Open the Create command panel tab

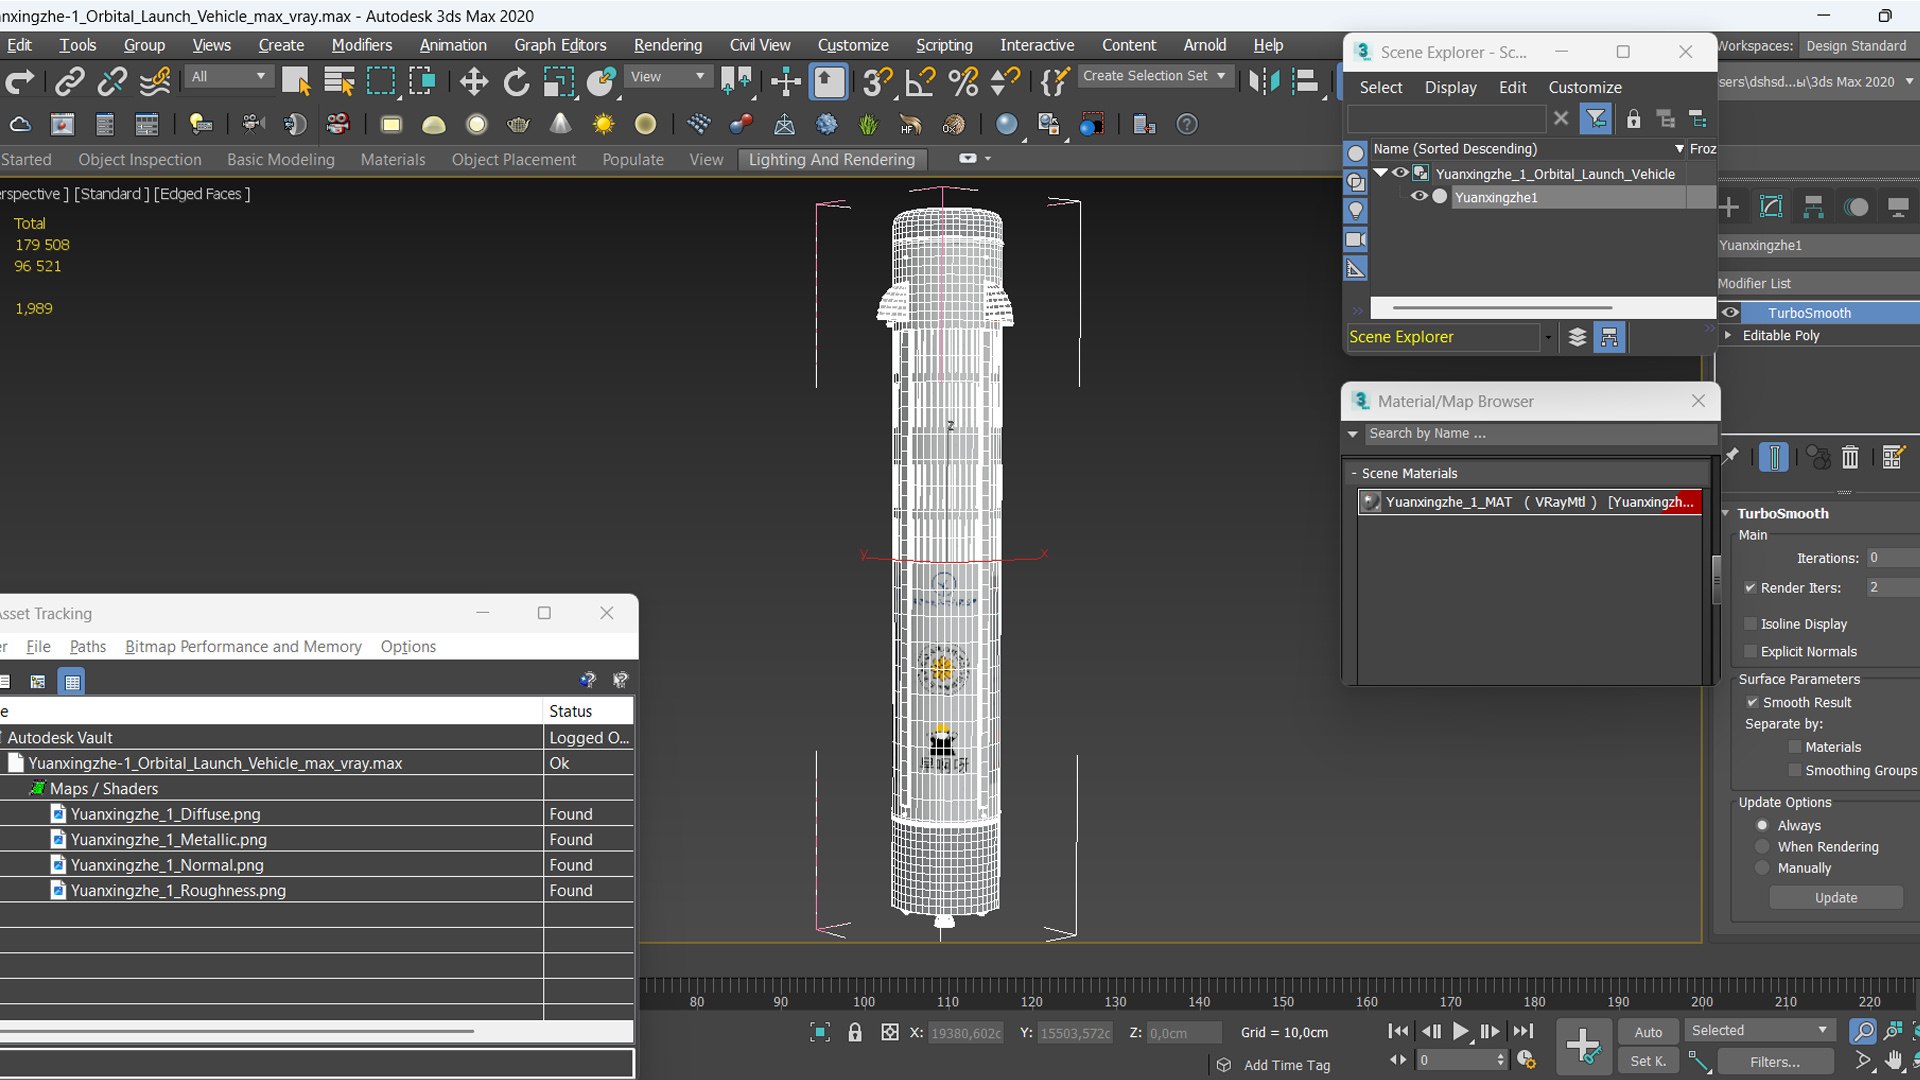click(x=1729, y=207)
